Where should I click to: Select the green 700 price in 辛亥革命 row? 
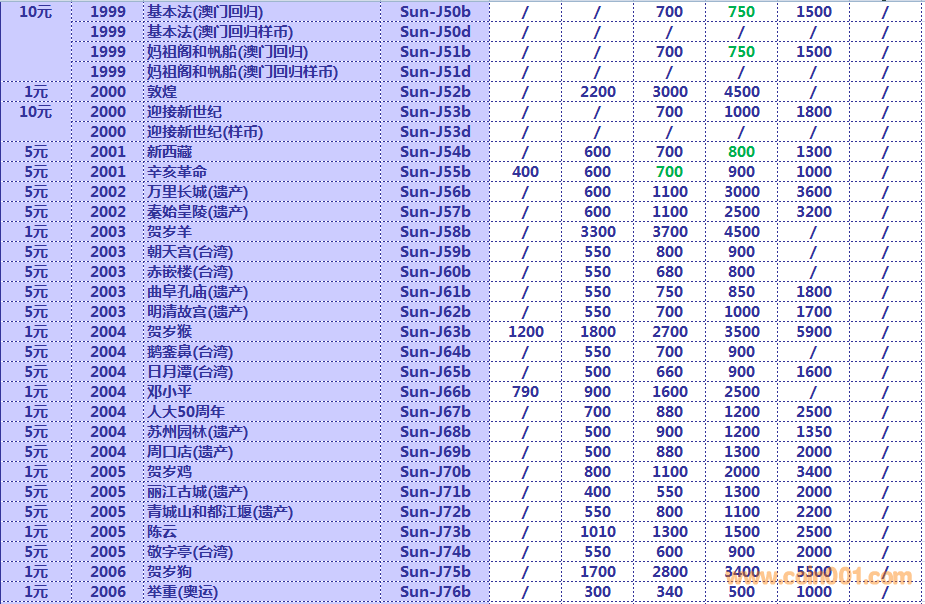669,172
